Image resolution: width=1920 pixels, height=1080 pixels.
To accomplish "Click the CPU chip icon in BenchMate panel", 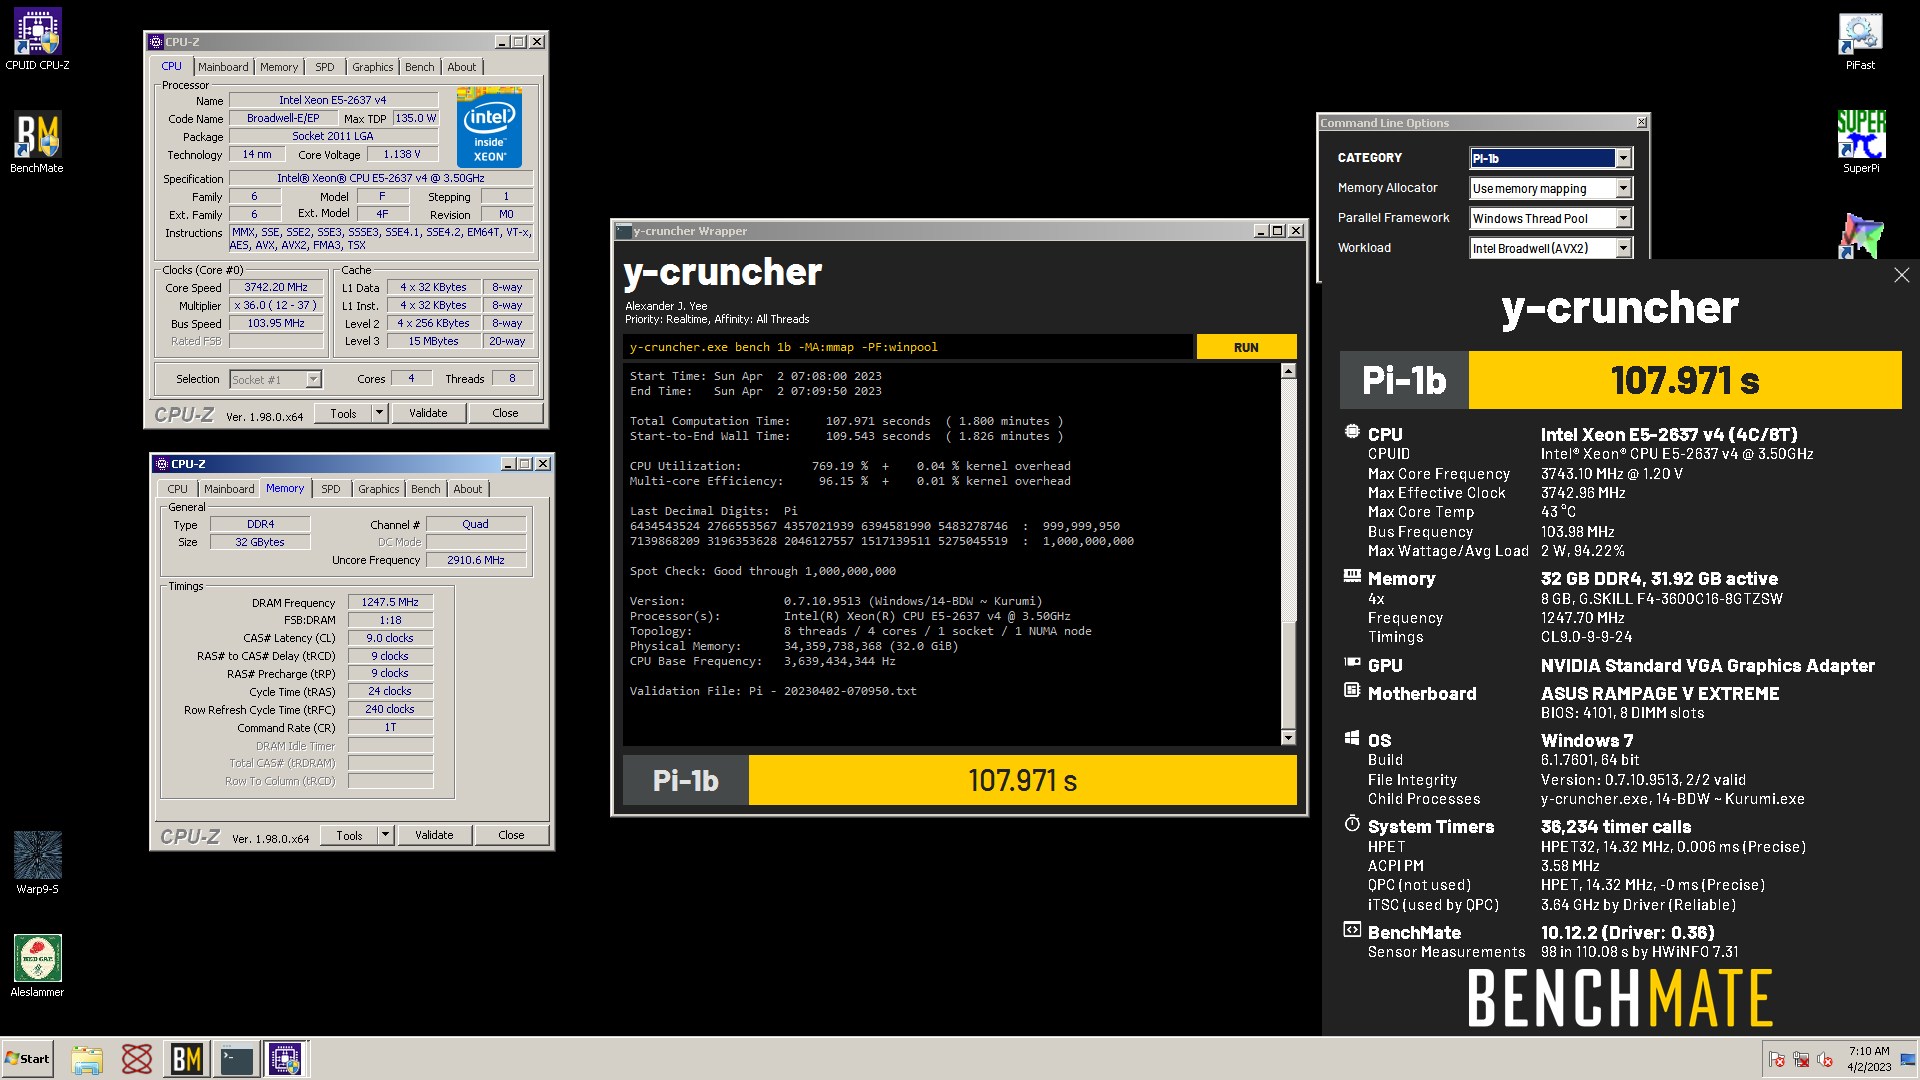I will (x=1352, y=433).
